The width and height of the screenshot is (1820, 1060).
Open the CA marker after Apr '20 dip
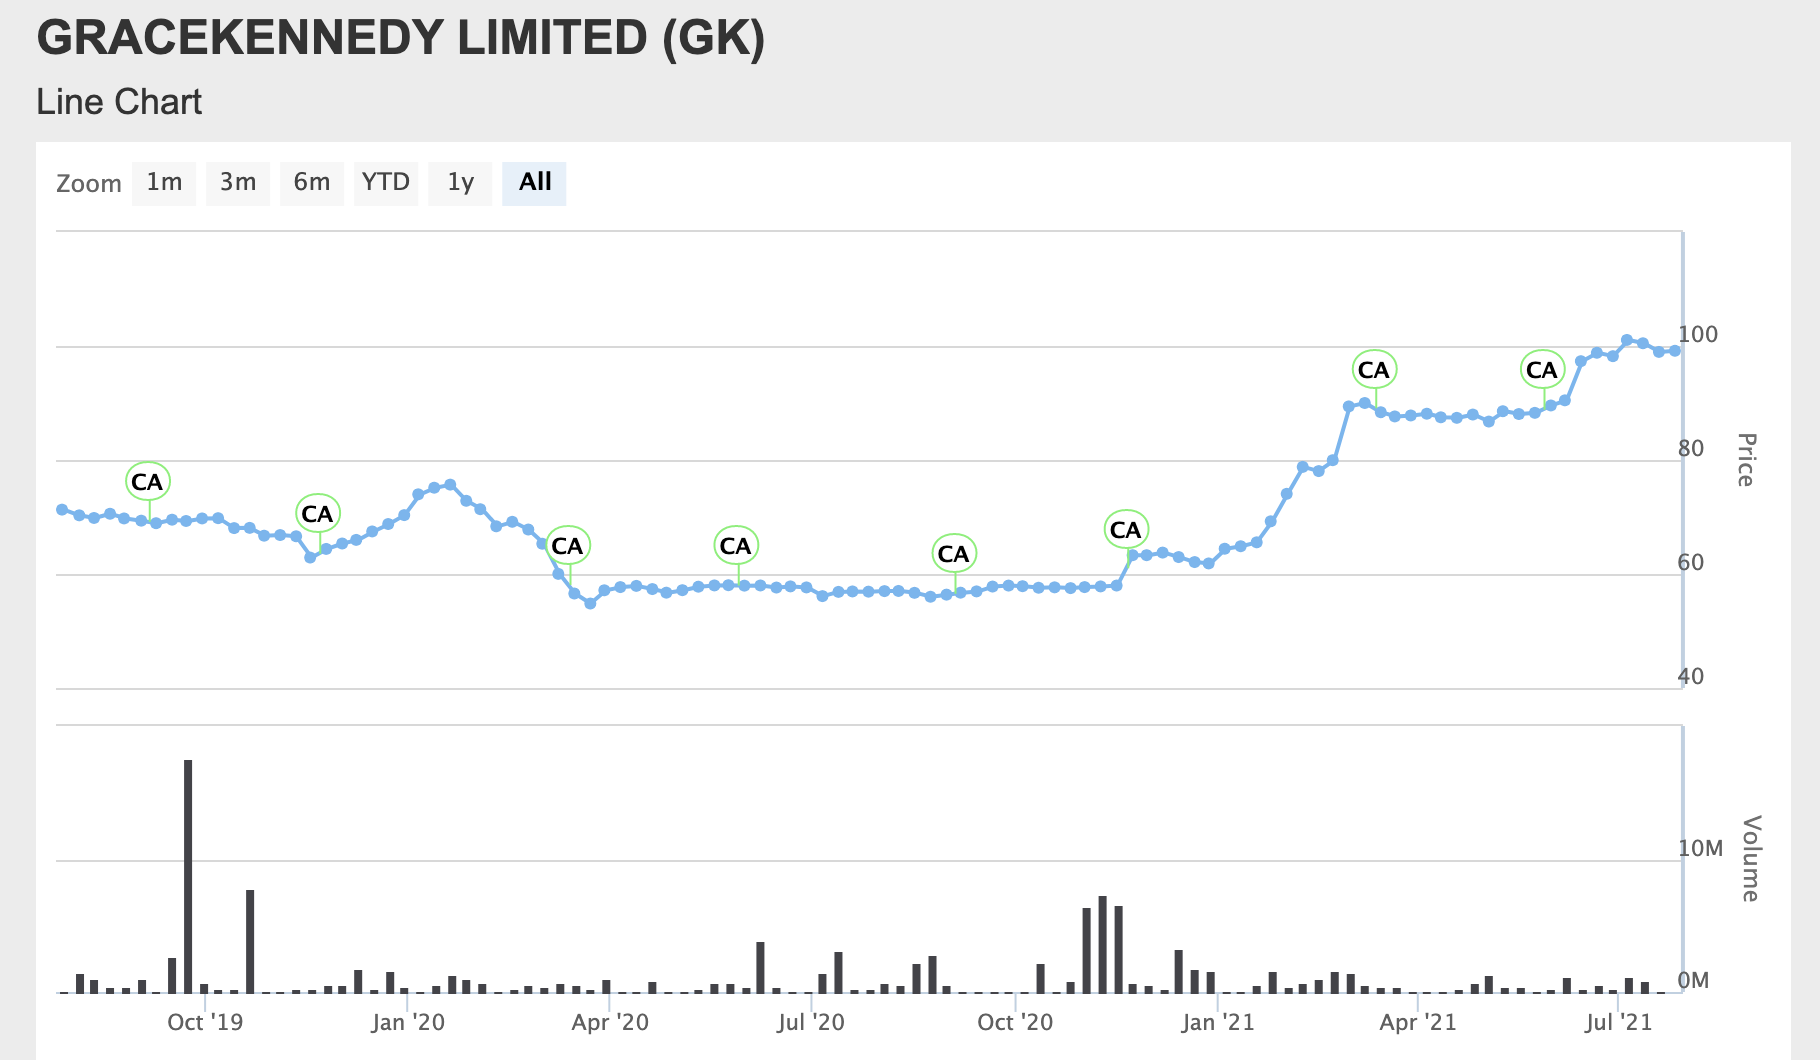tap(567, 546)
